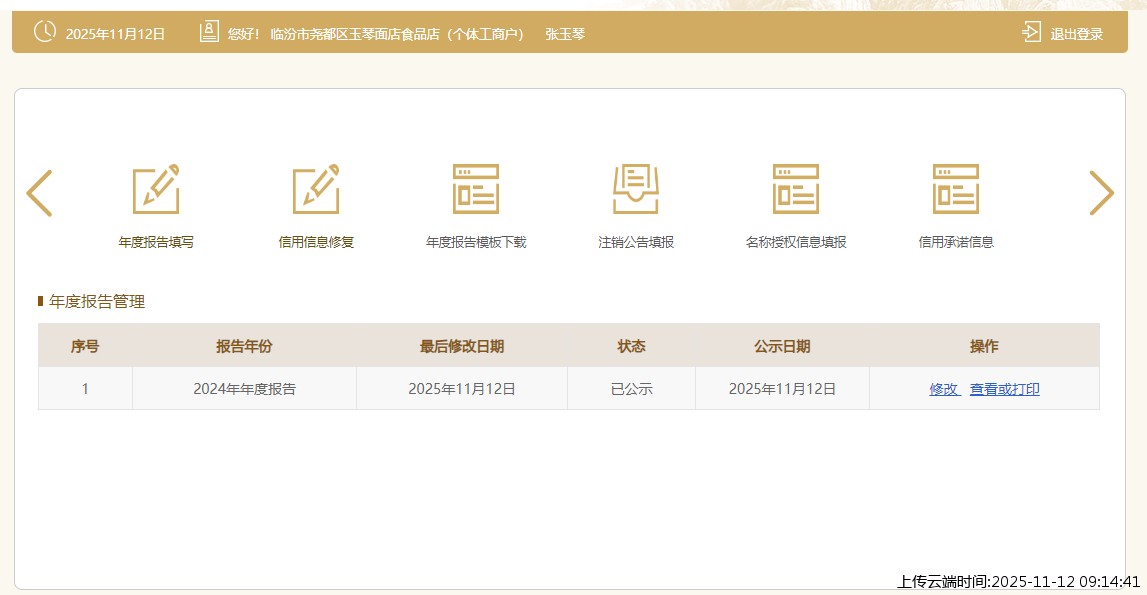Select the 年度报告模板下载 text label
Image resolution: width=1147 pixels, height=595 pixels.
[476, 242]
